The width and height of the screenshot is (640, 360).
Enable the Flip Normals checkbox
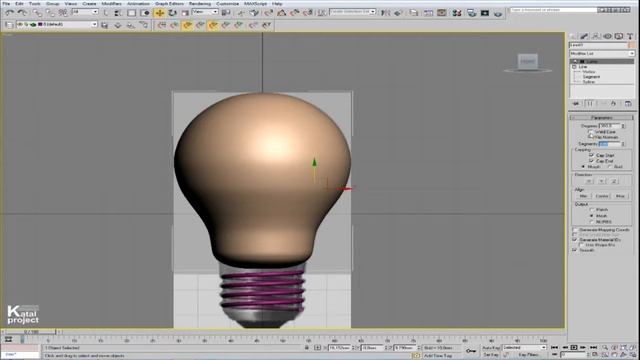[591, 137]
